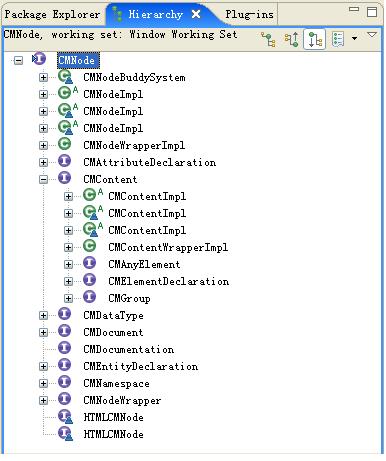Toggle the Subtype Hierarchy toolbar button
386x461 pixels.
coord(315,40)
